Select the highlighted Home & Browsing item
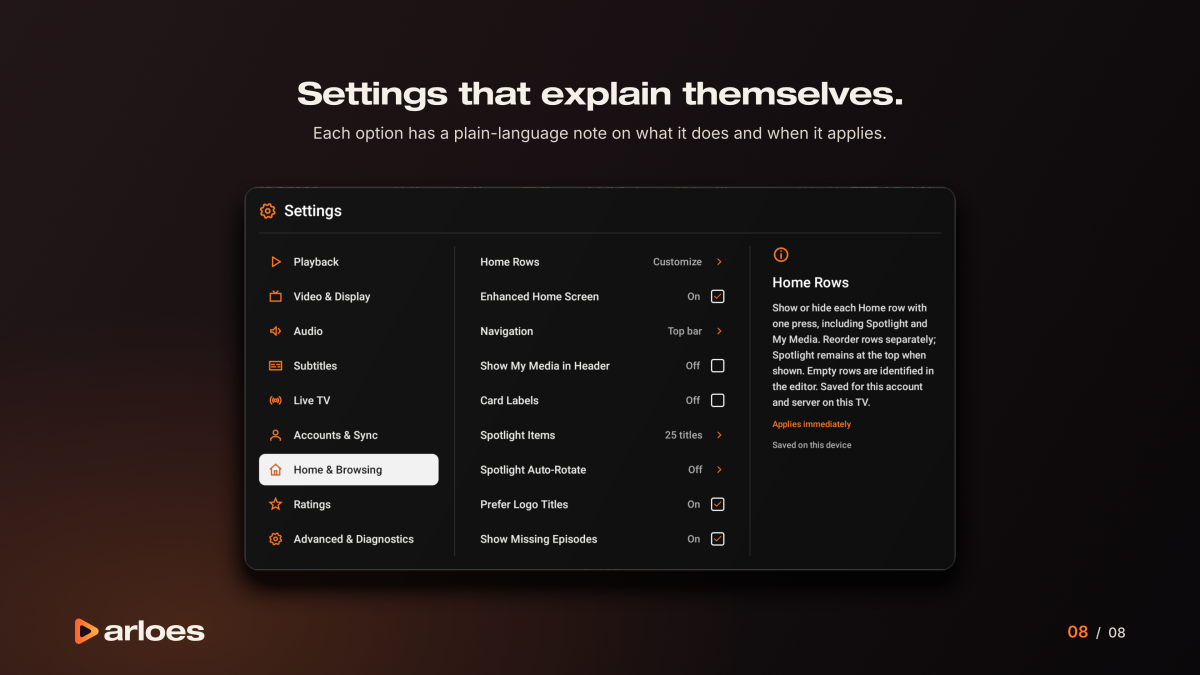Image resolution: width=1200 pixels, height=675 pixels. point(348,470)
